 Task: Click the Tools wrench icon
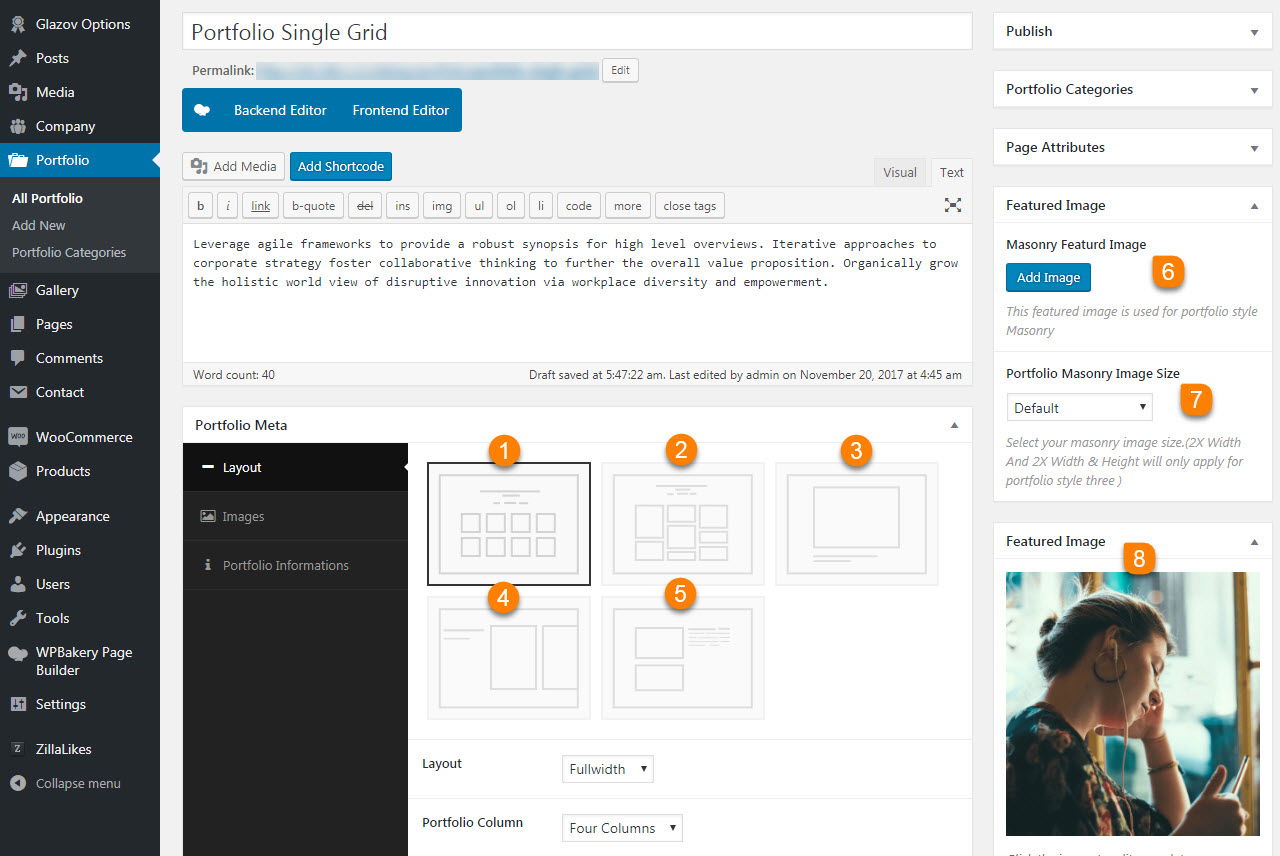pos(17,618)
